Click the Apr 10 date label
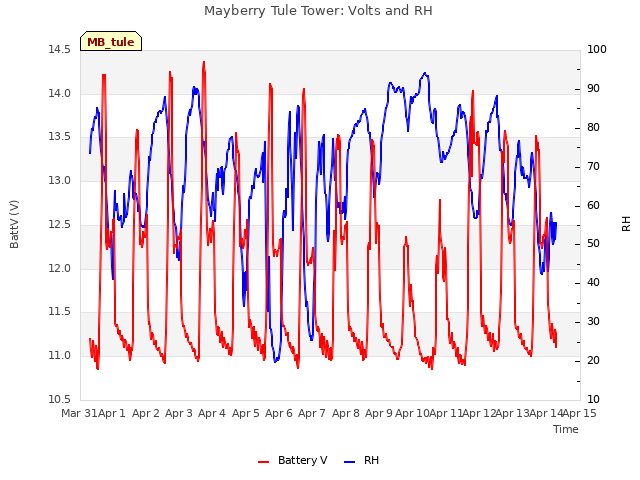The image size is (640, 480). (412, 413)
